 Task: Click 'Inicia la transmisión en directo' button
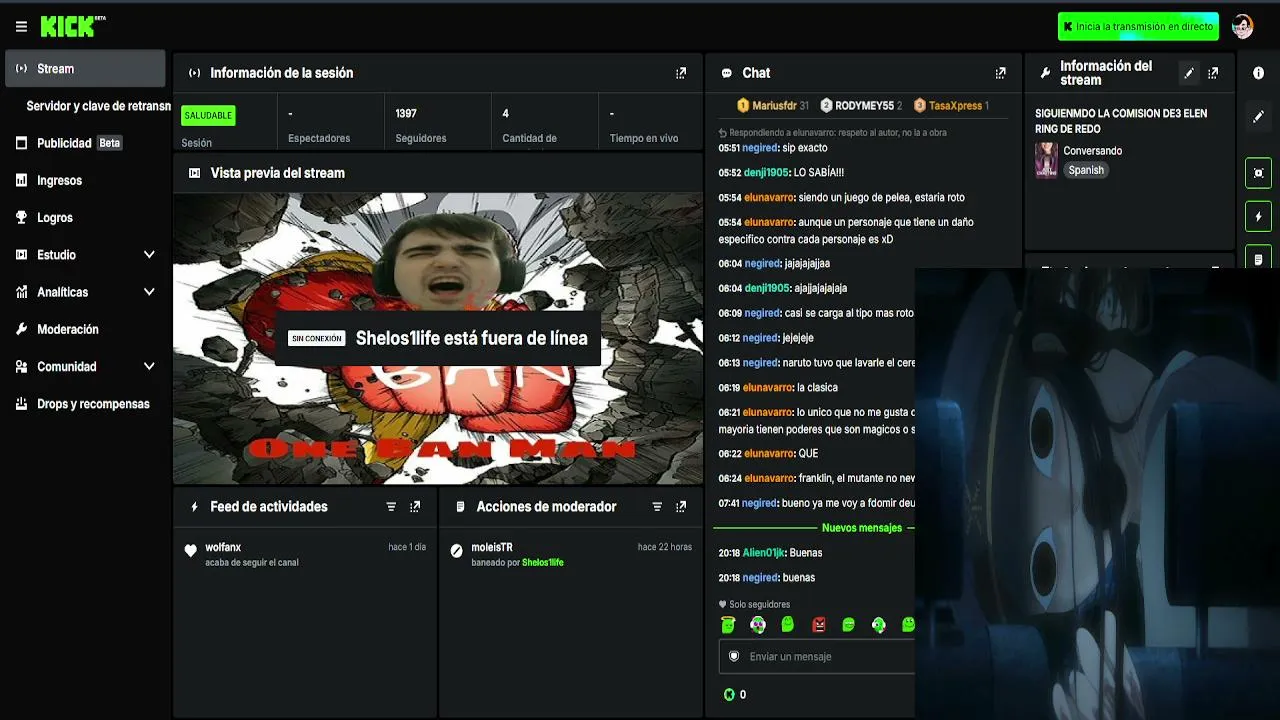click(x=1138, y=27)
